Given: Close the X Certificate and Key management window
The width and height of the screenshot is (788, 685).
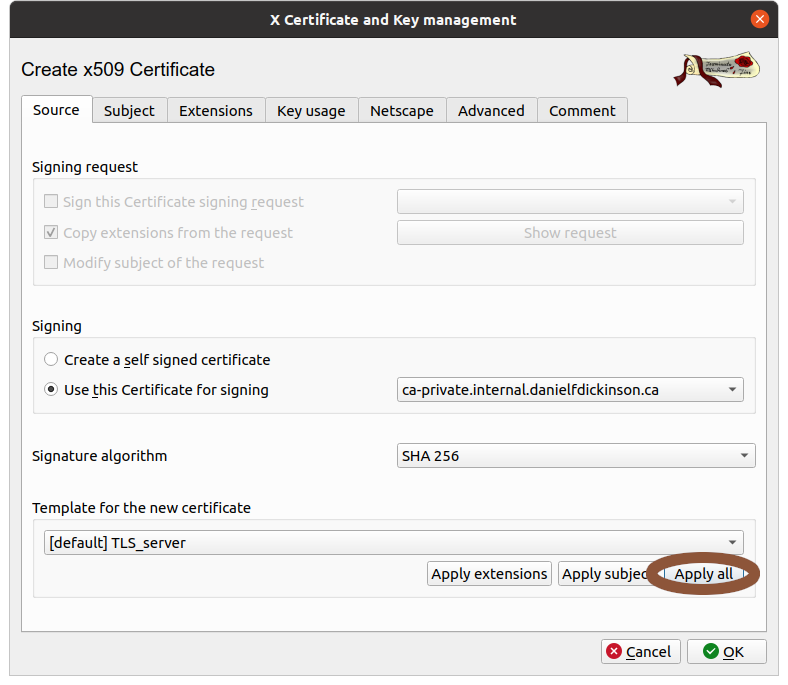Looking at the screenshot, I should 759,20.
